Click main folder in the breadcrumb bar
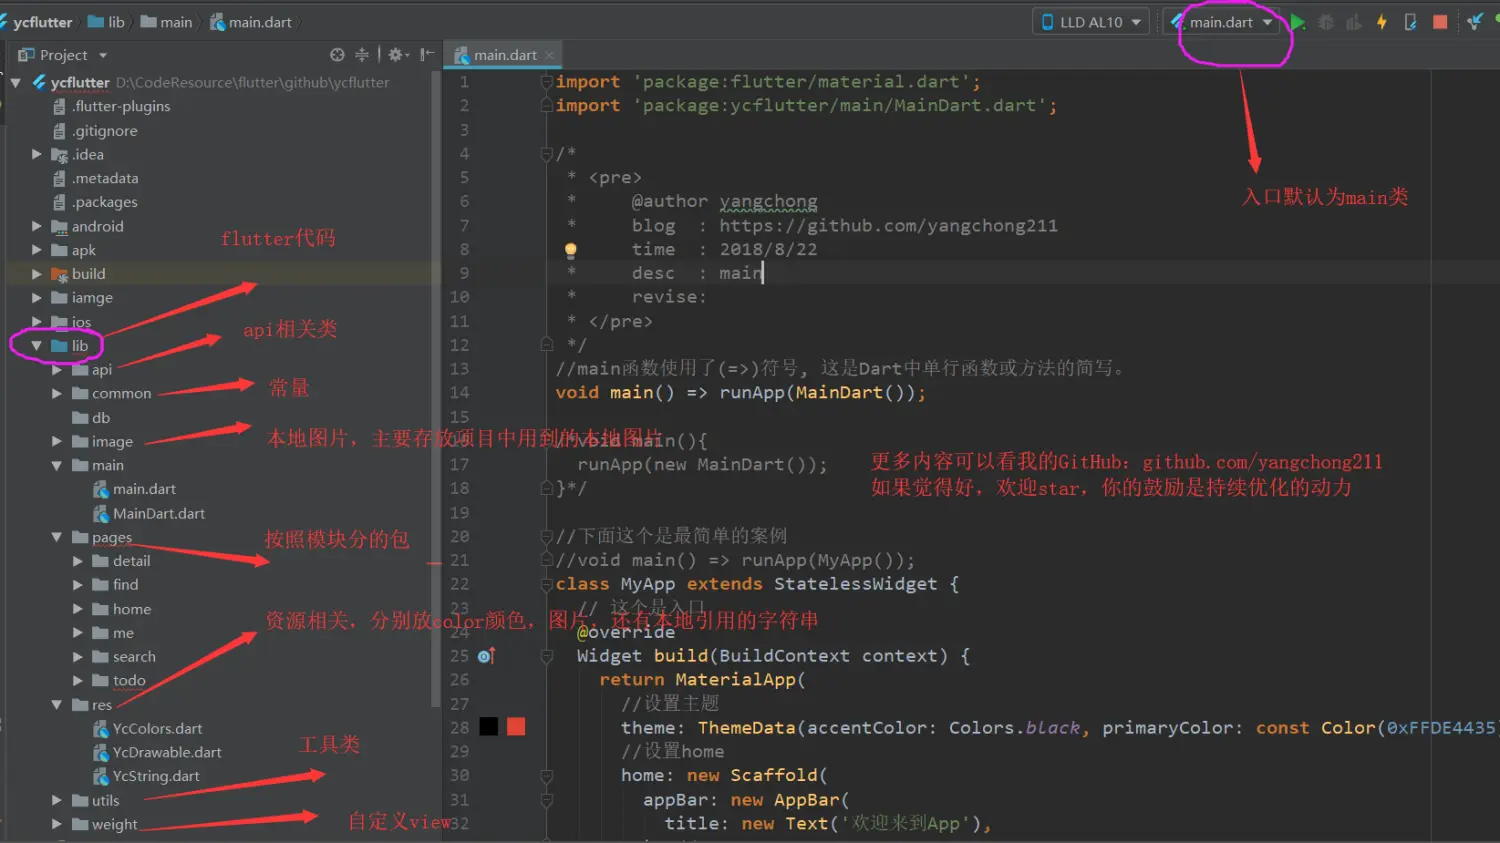The width and height of the screenshot is (1500, 843). click(166, 22)
